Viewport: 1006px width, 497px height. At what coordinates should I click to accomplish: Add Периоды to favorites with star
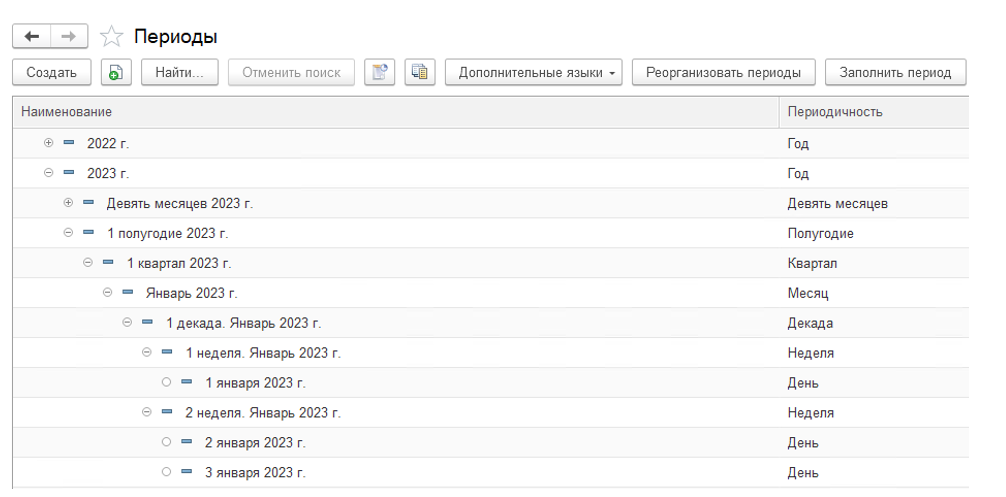point(111,37)
